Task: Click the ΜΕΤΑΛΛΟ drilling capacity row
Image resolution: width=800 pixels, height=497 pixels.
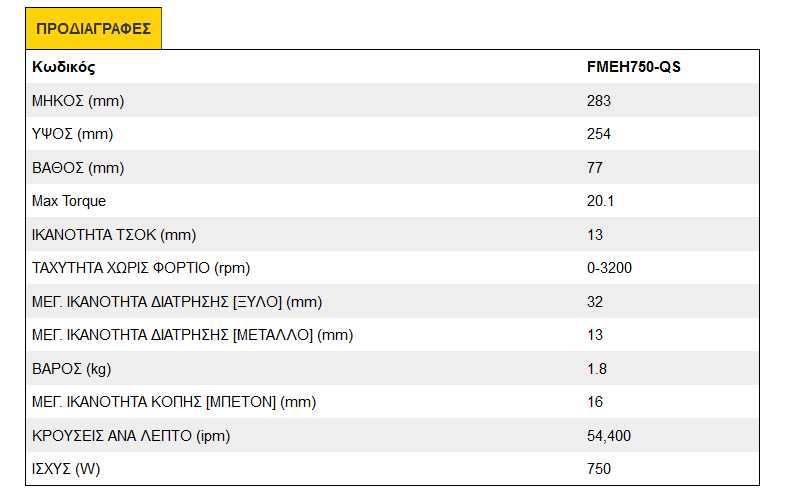Action: (x=392, y=335)
